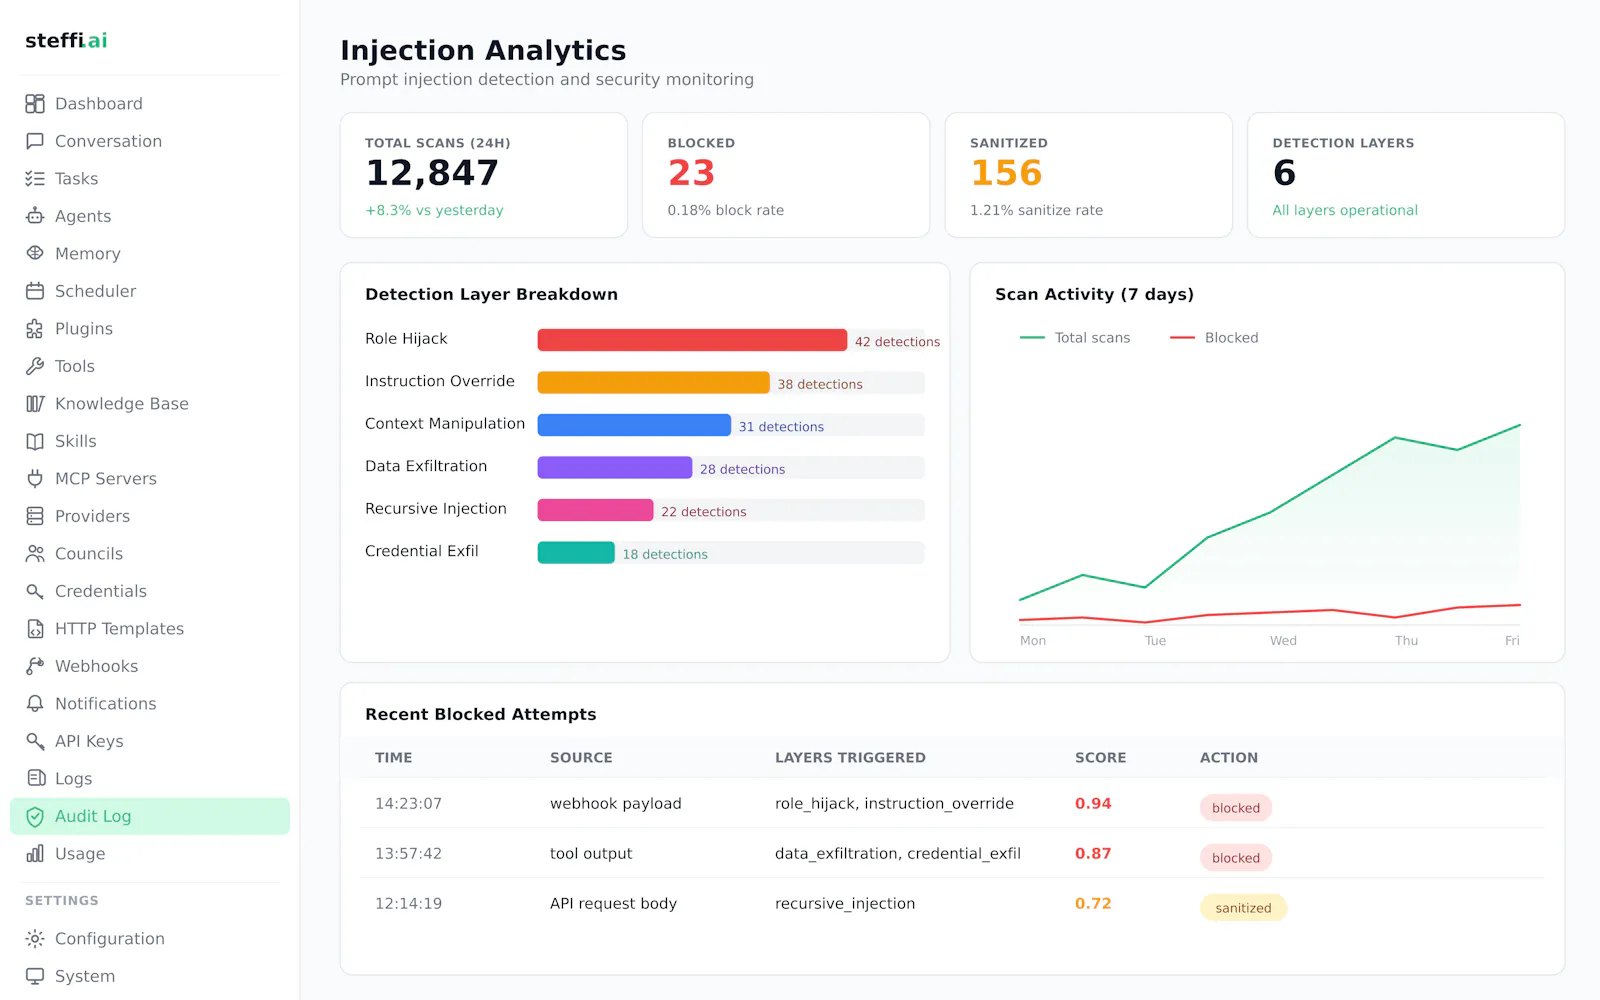The image size is (1600, 1000).
Task: Click the blue Context Manipulation bar
Action: pyautogui.click(x=634, y=425)
